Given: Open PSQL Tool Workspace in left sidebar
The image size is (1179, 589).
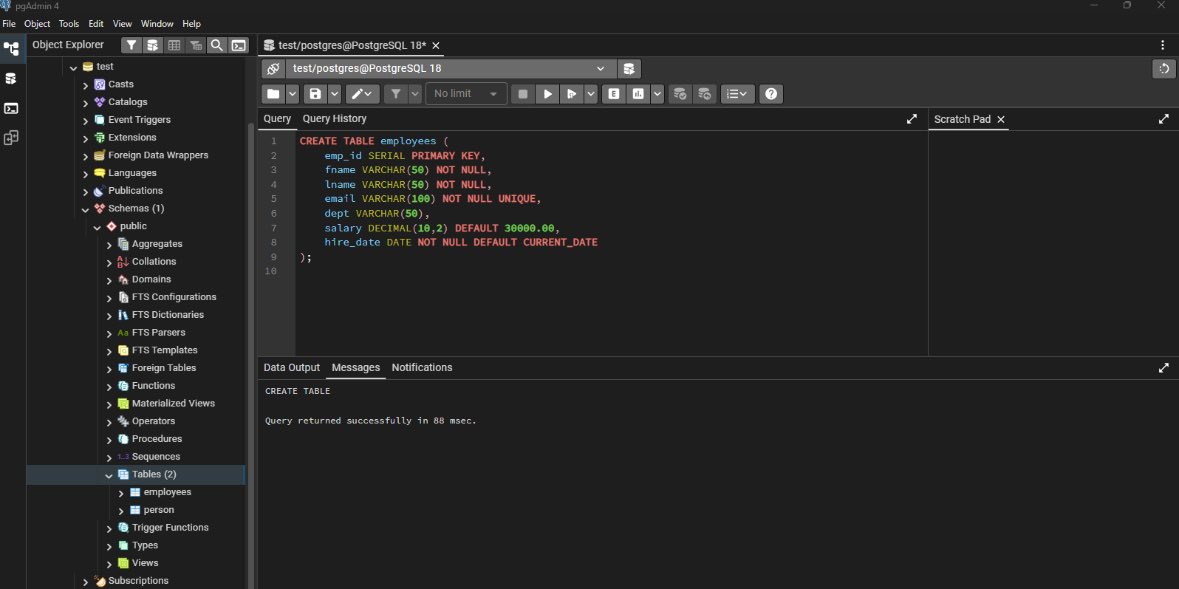Looking at the screenshot, I should (11, 108).
